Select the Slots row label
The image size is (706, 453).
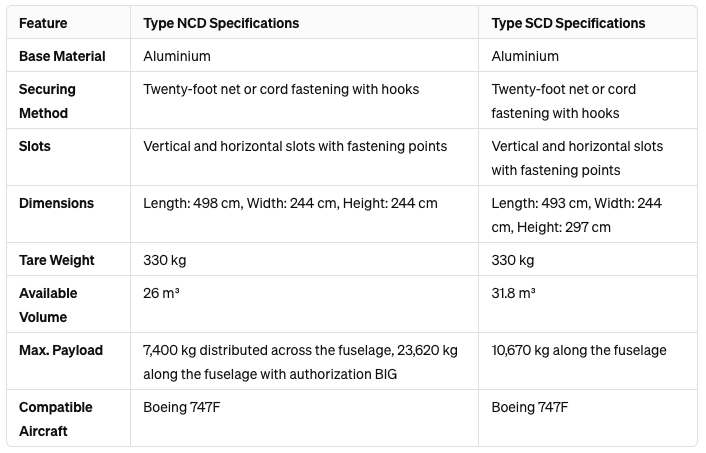click(x=35, y=146)
